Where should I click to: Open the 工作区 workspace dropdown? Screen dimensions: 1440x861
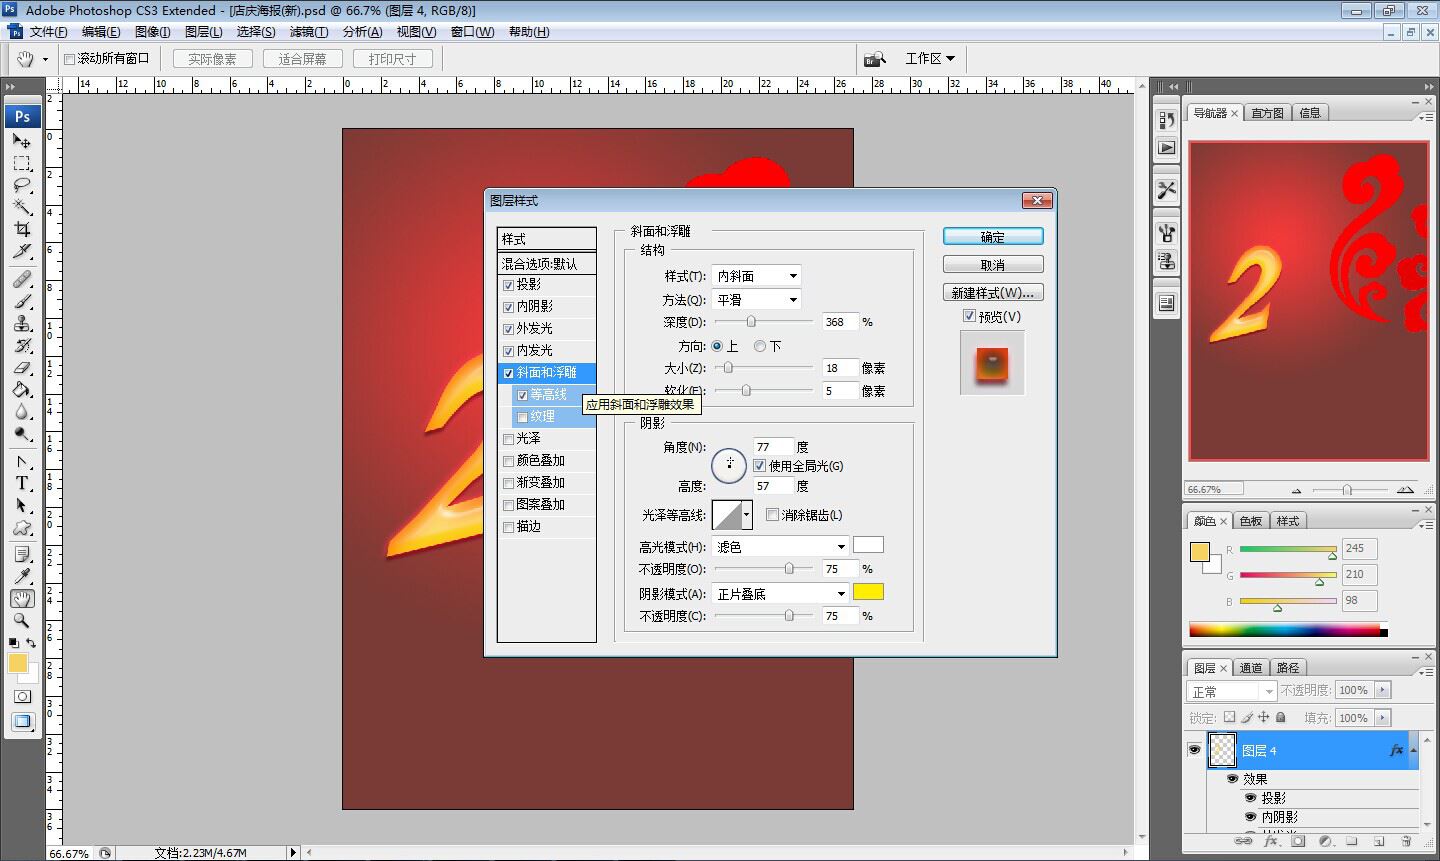tap(930, 59)
